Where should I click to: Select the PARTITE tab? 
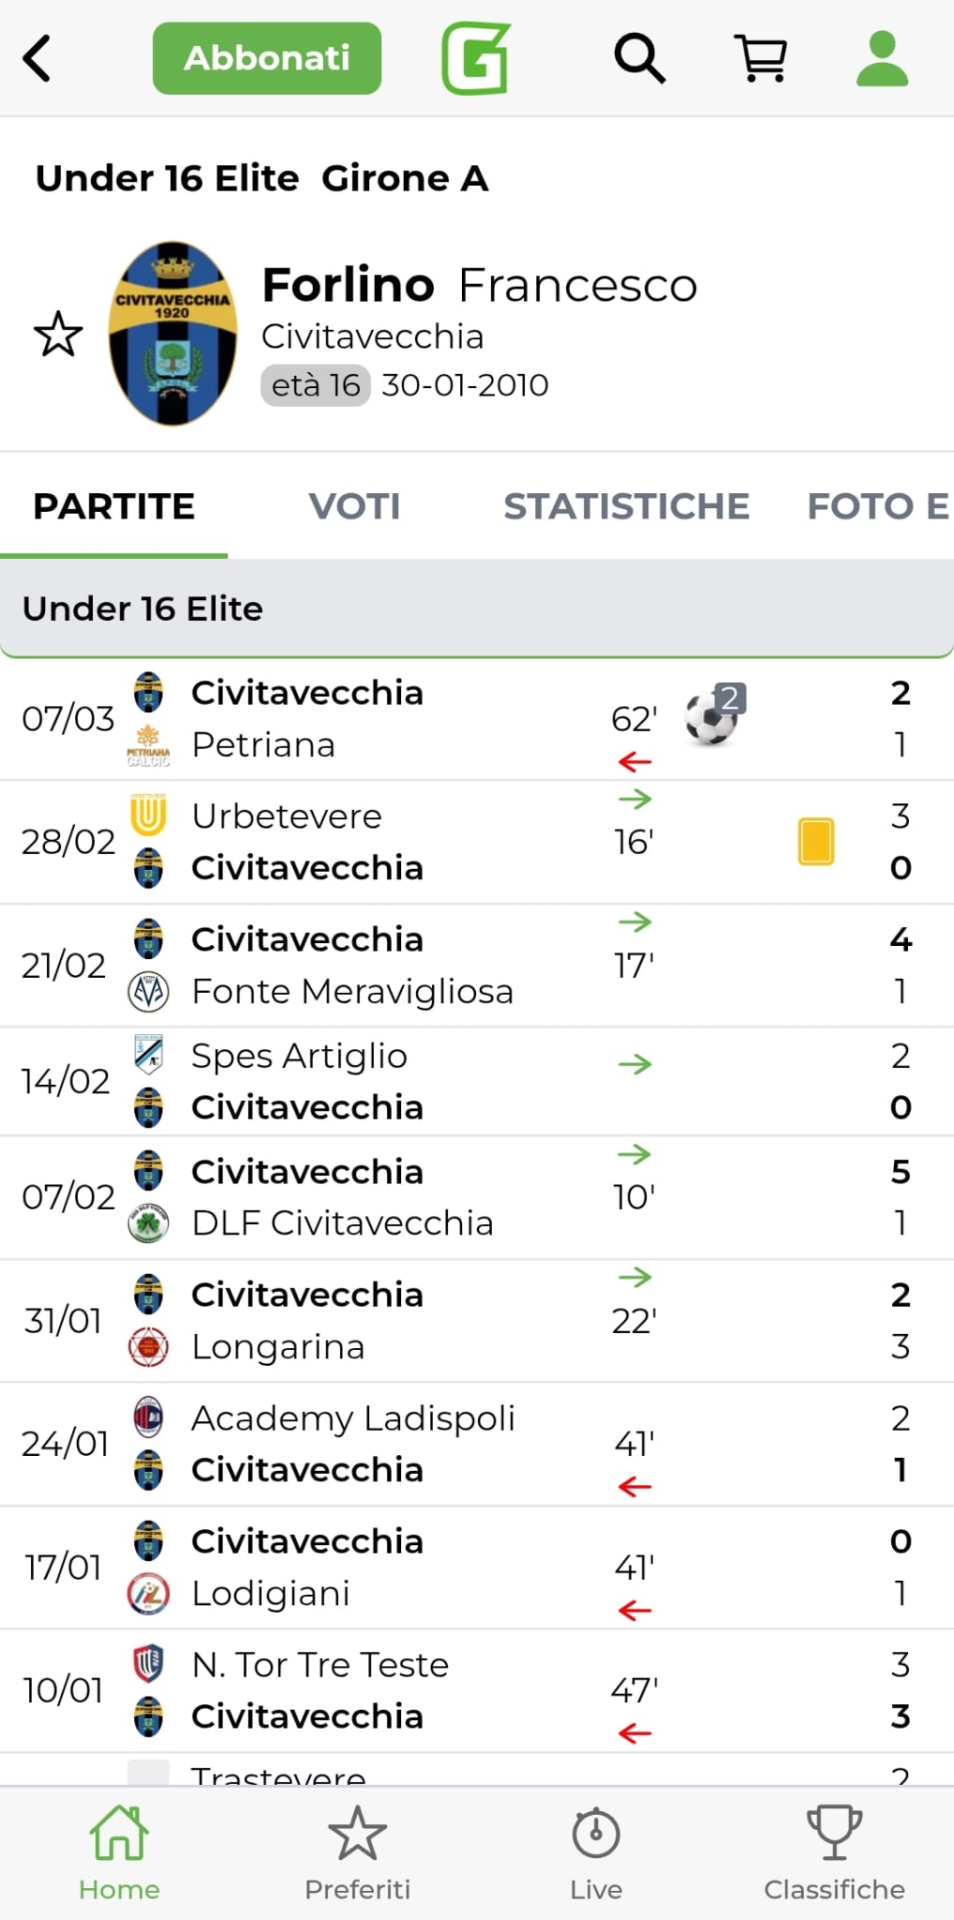tap(114, 507)
